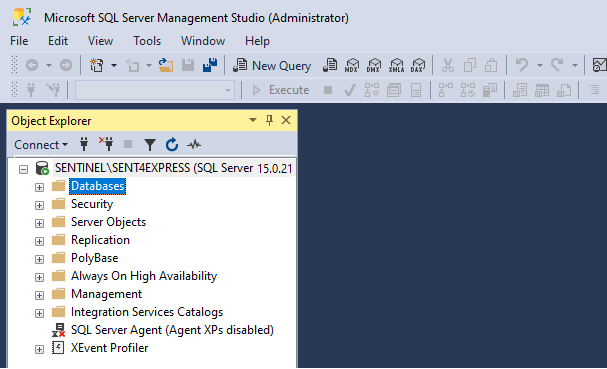The width and height of the screenshot is (607, 369).
Task: Open the Navigate Backward history dropdown arrow
Action: (x=49, y=65)
